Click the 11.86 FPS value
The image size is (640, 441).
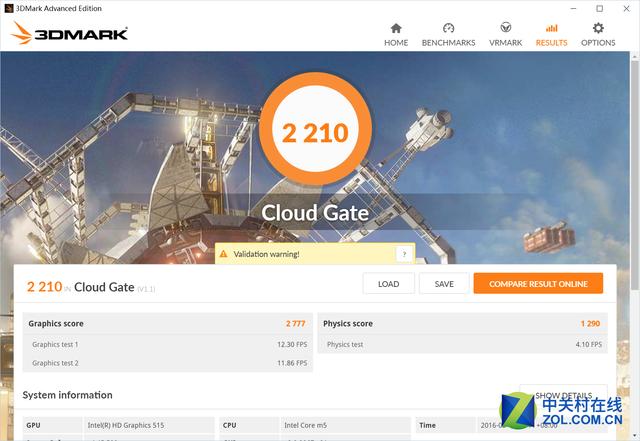pos(292,363)
